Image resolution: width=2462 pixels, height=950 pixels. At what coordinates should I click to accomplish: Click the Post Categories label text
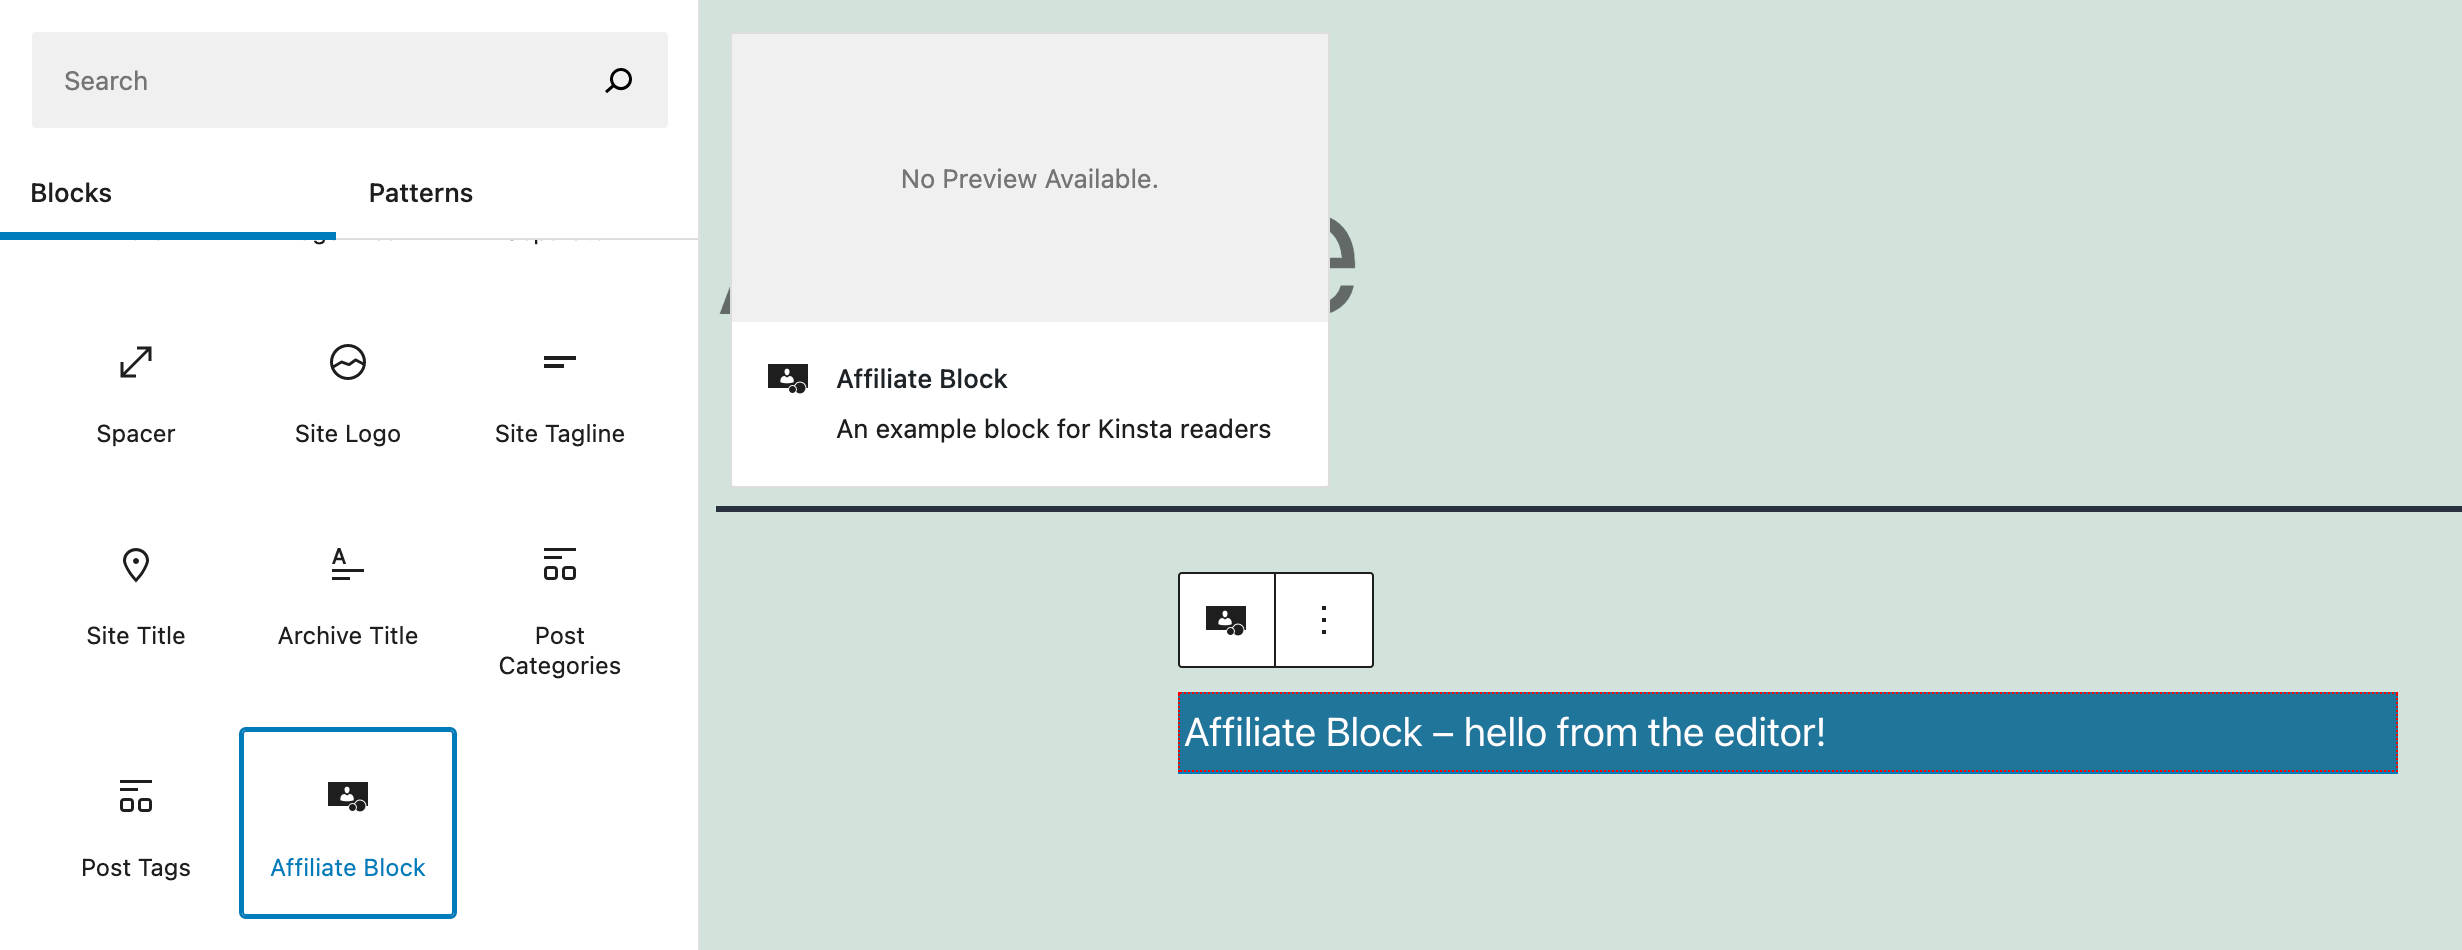[x=559, y=651]
